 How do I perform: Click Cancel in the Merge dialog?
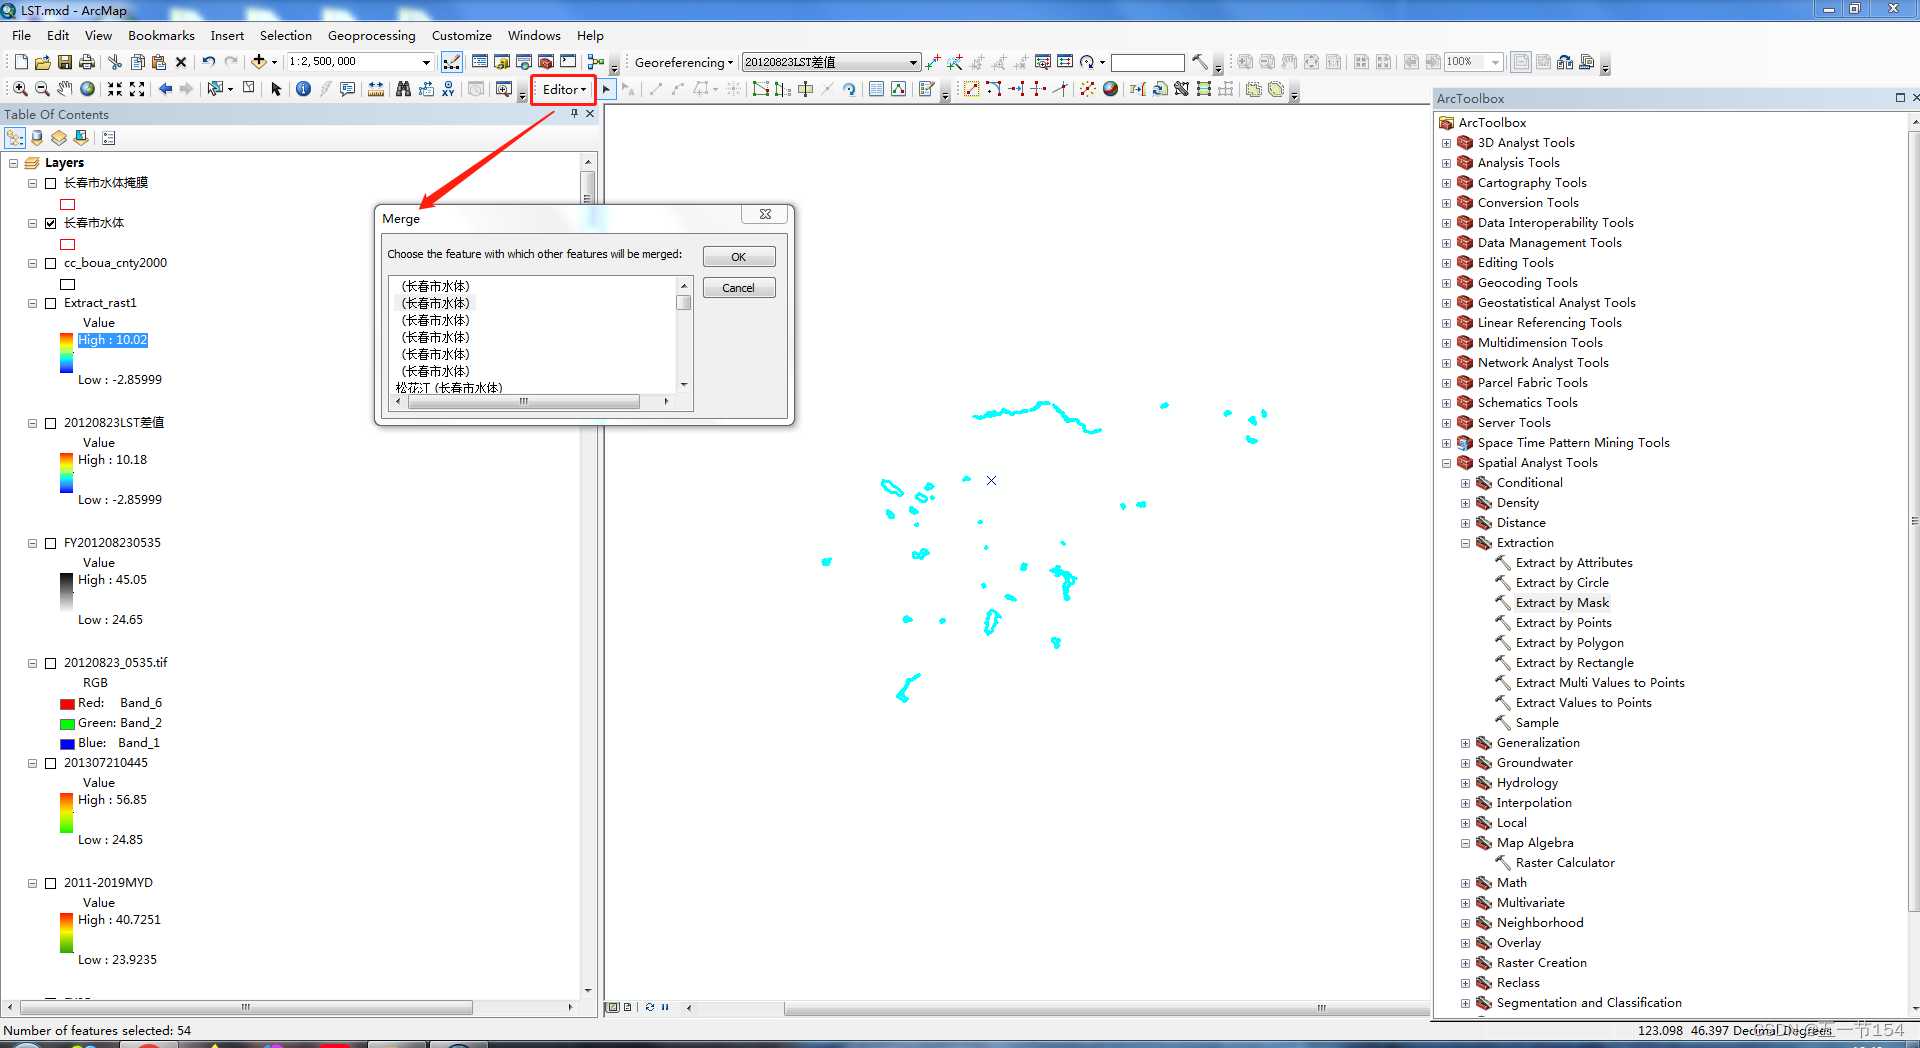739,288
